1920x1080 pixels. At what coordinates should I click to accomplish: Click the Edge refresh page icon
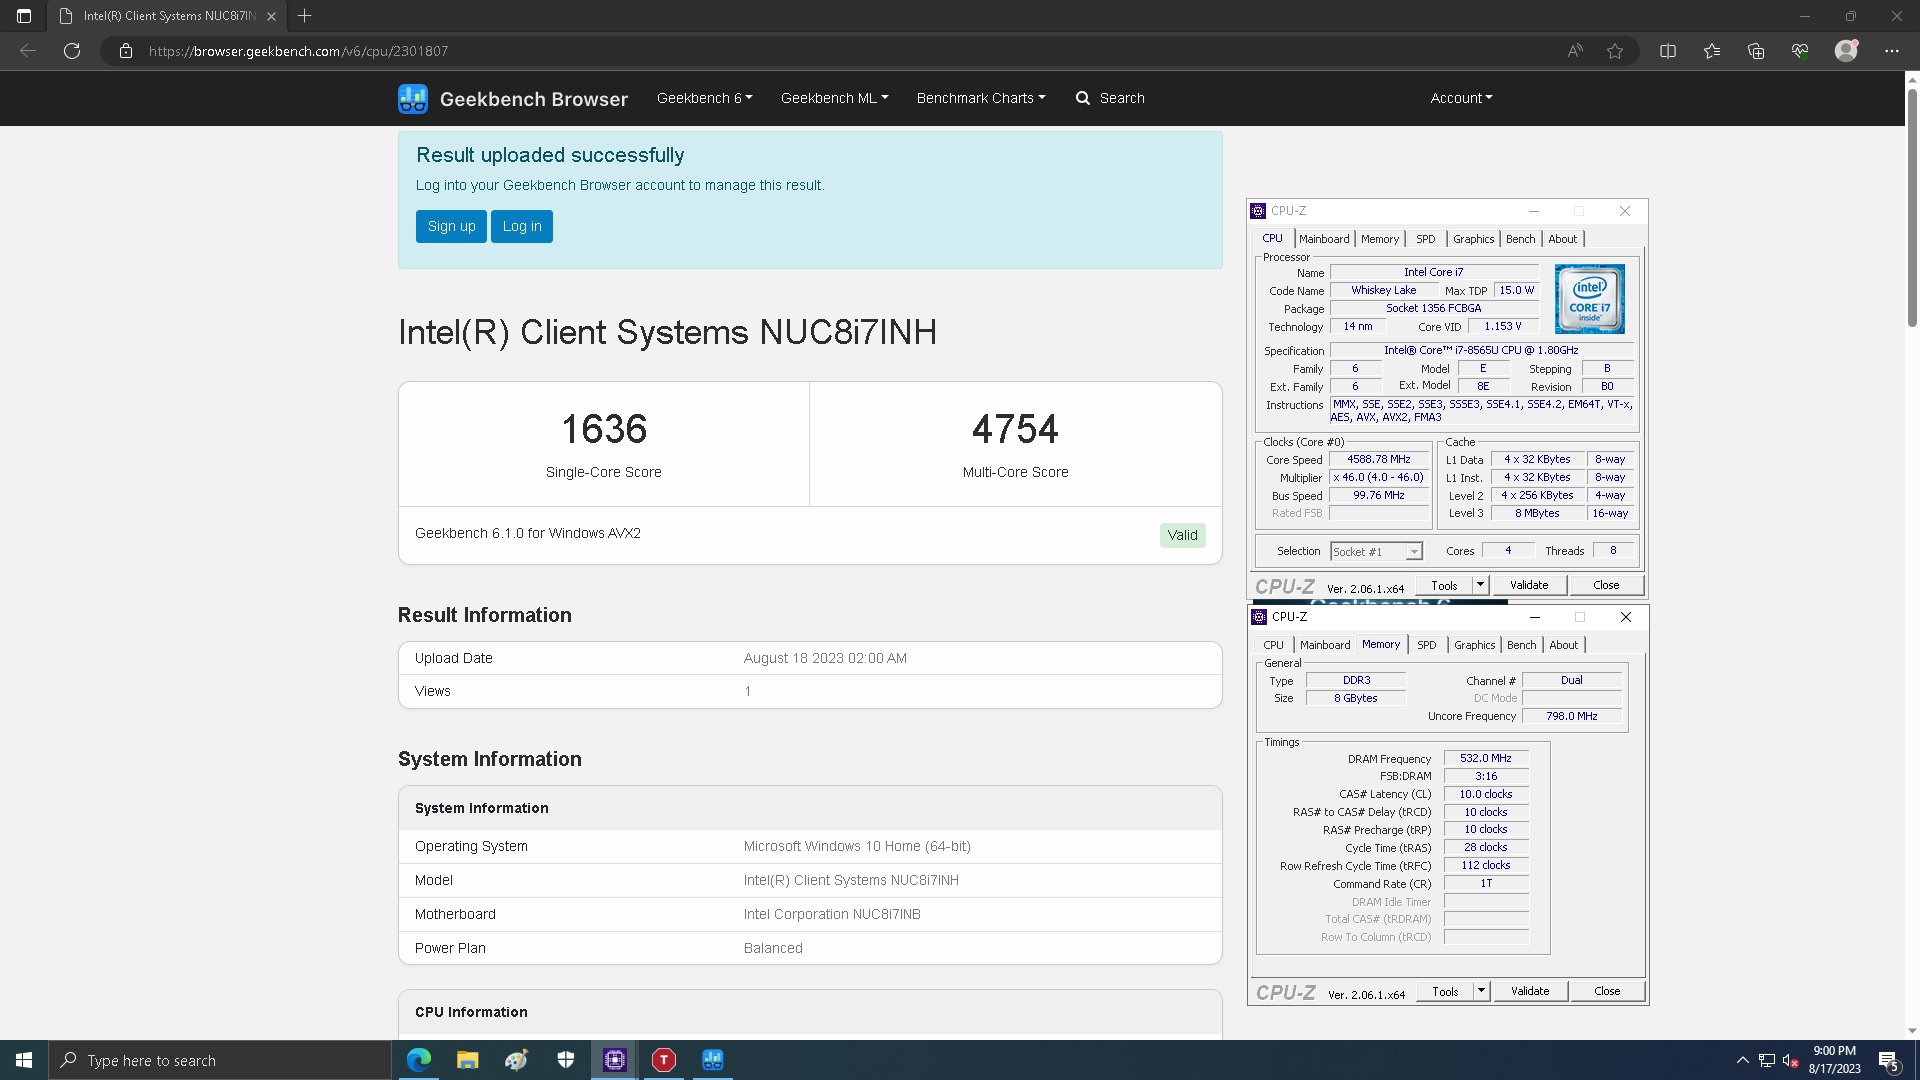point(72,51)
